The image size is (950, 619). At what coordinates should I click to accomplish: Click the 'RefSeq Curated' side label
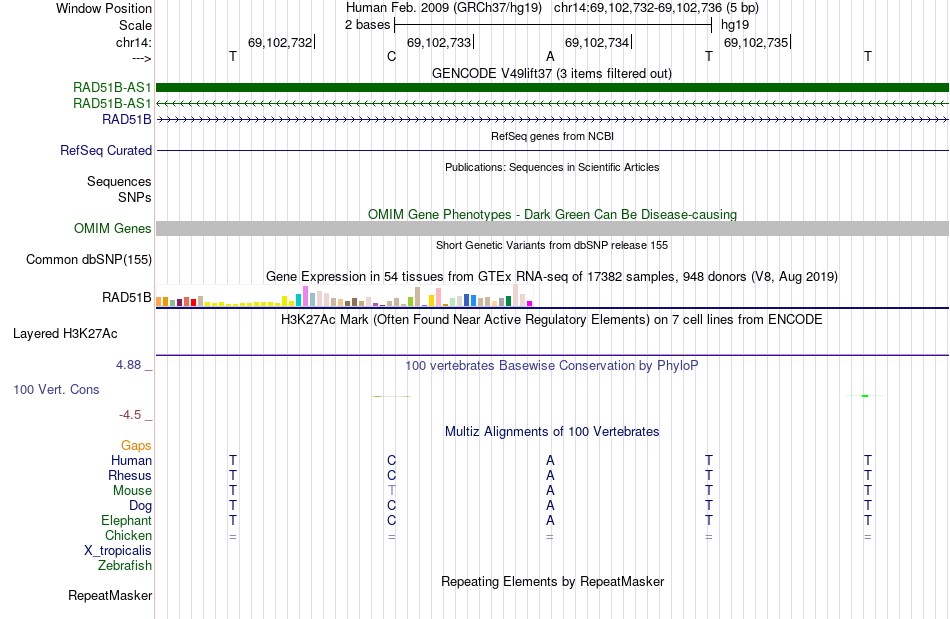click(x=106, y=150)
